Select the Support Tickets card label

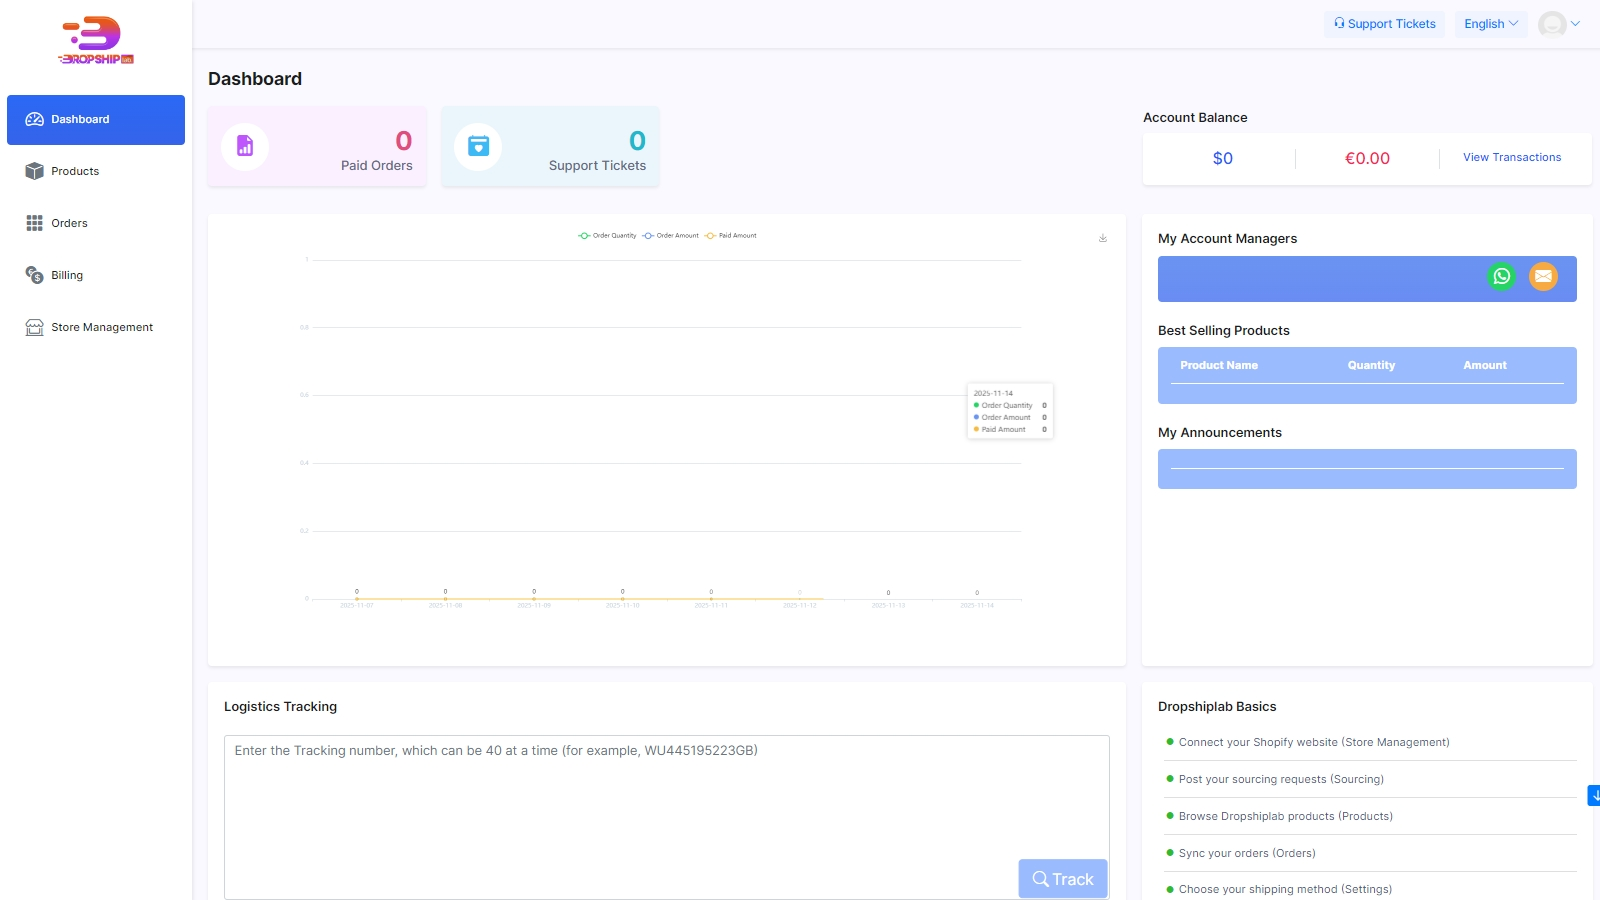tap(597, 166)
